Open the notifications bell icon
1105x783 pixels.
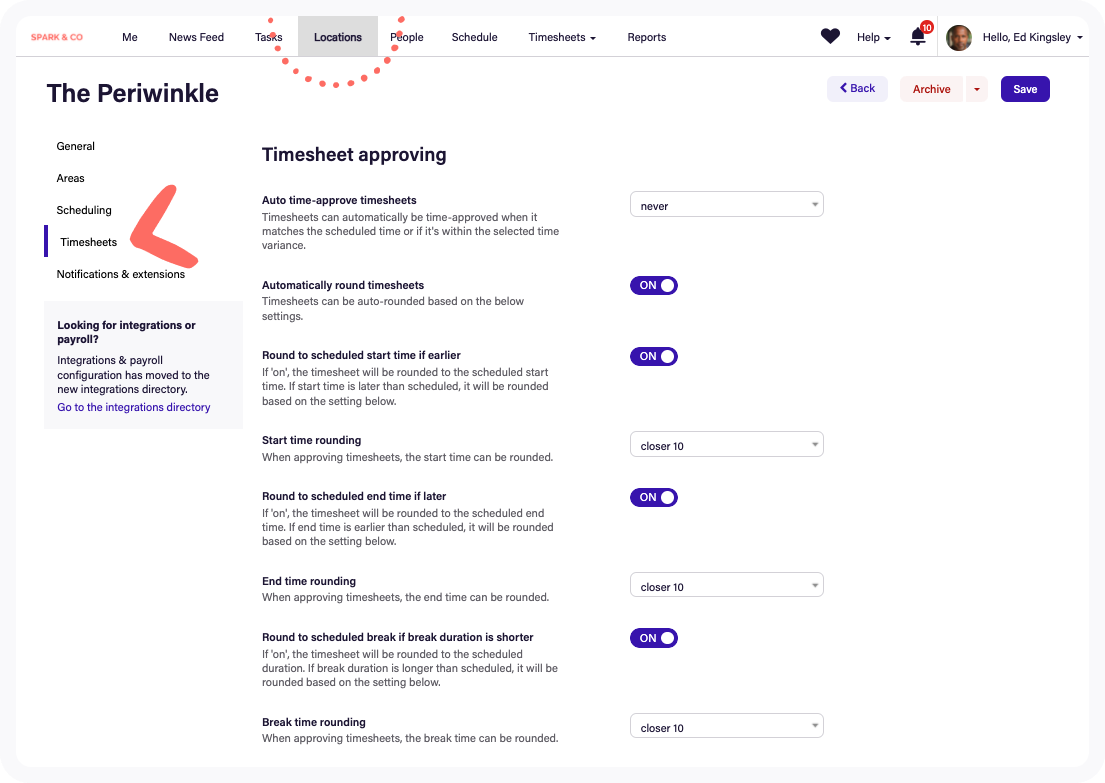[918, 37]
